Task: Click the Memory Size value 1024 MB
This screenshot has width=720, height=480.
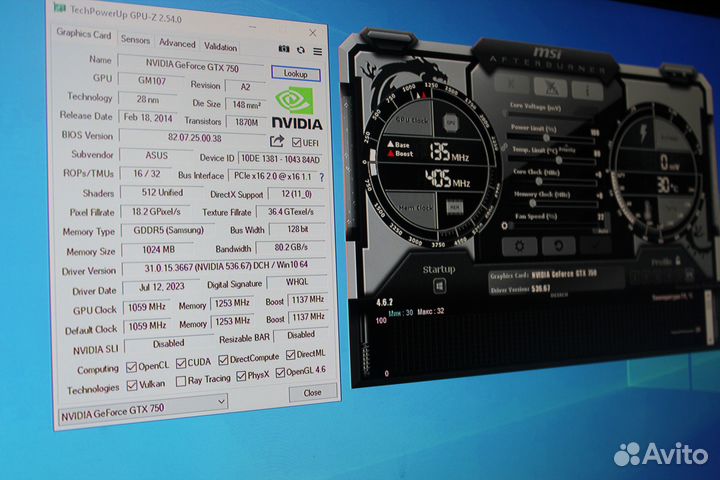Action: point(158,250)
